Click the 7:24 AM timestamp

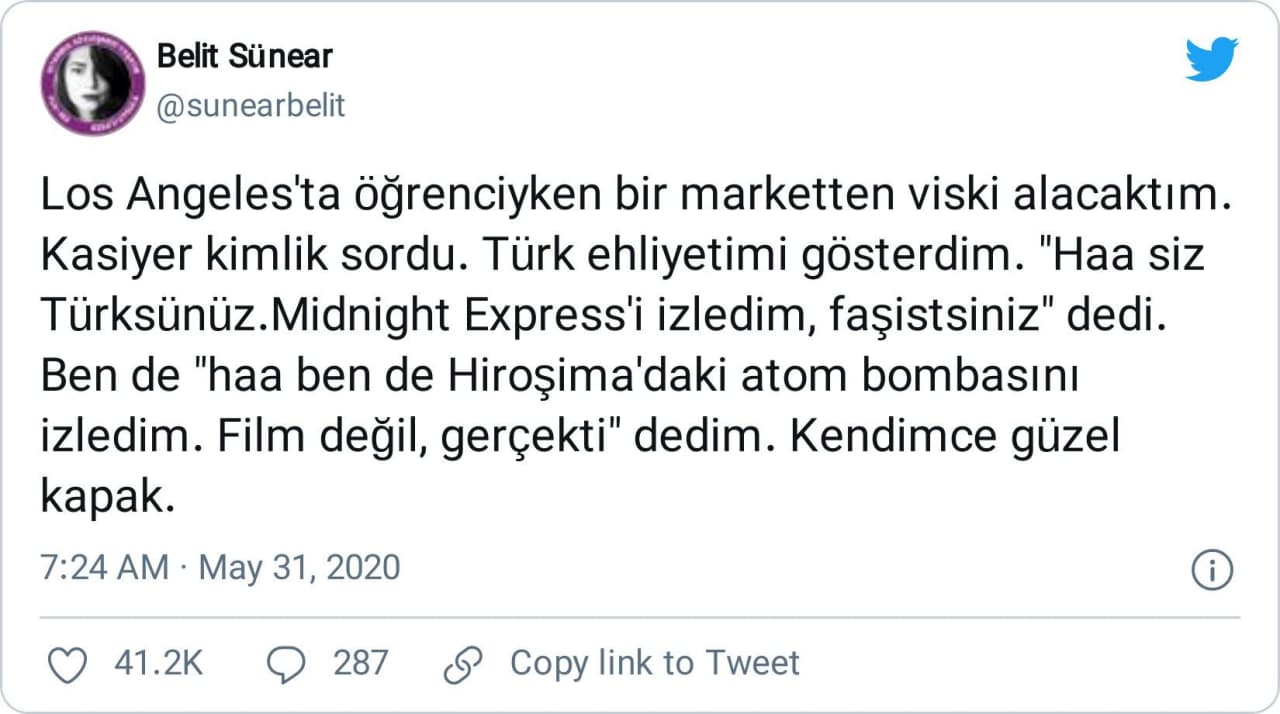coord(104,568)
